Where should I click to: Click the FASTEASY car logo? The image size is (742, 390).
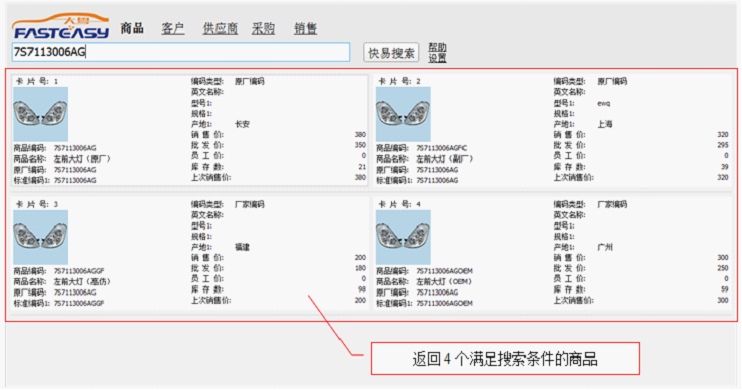point(61,26)
